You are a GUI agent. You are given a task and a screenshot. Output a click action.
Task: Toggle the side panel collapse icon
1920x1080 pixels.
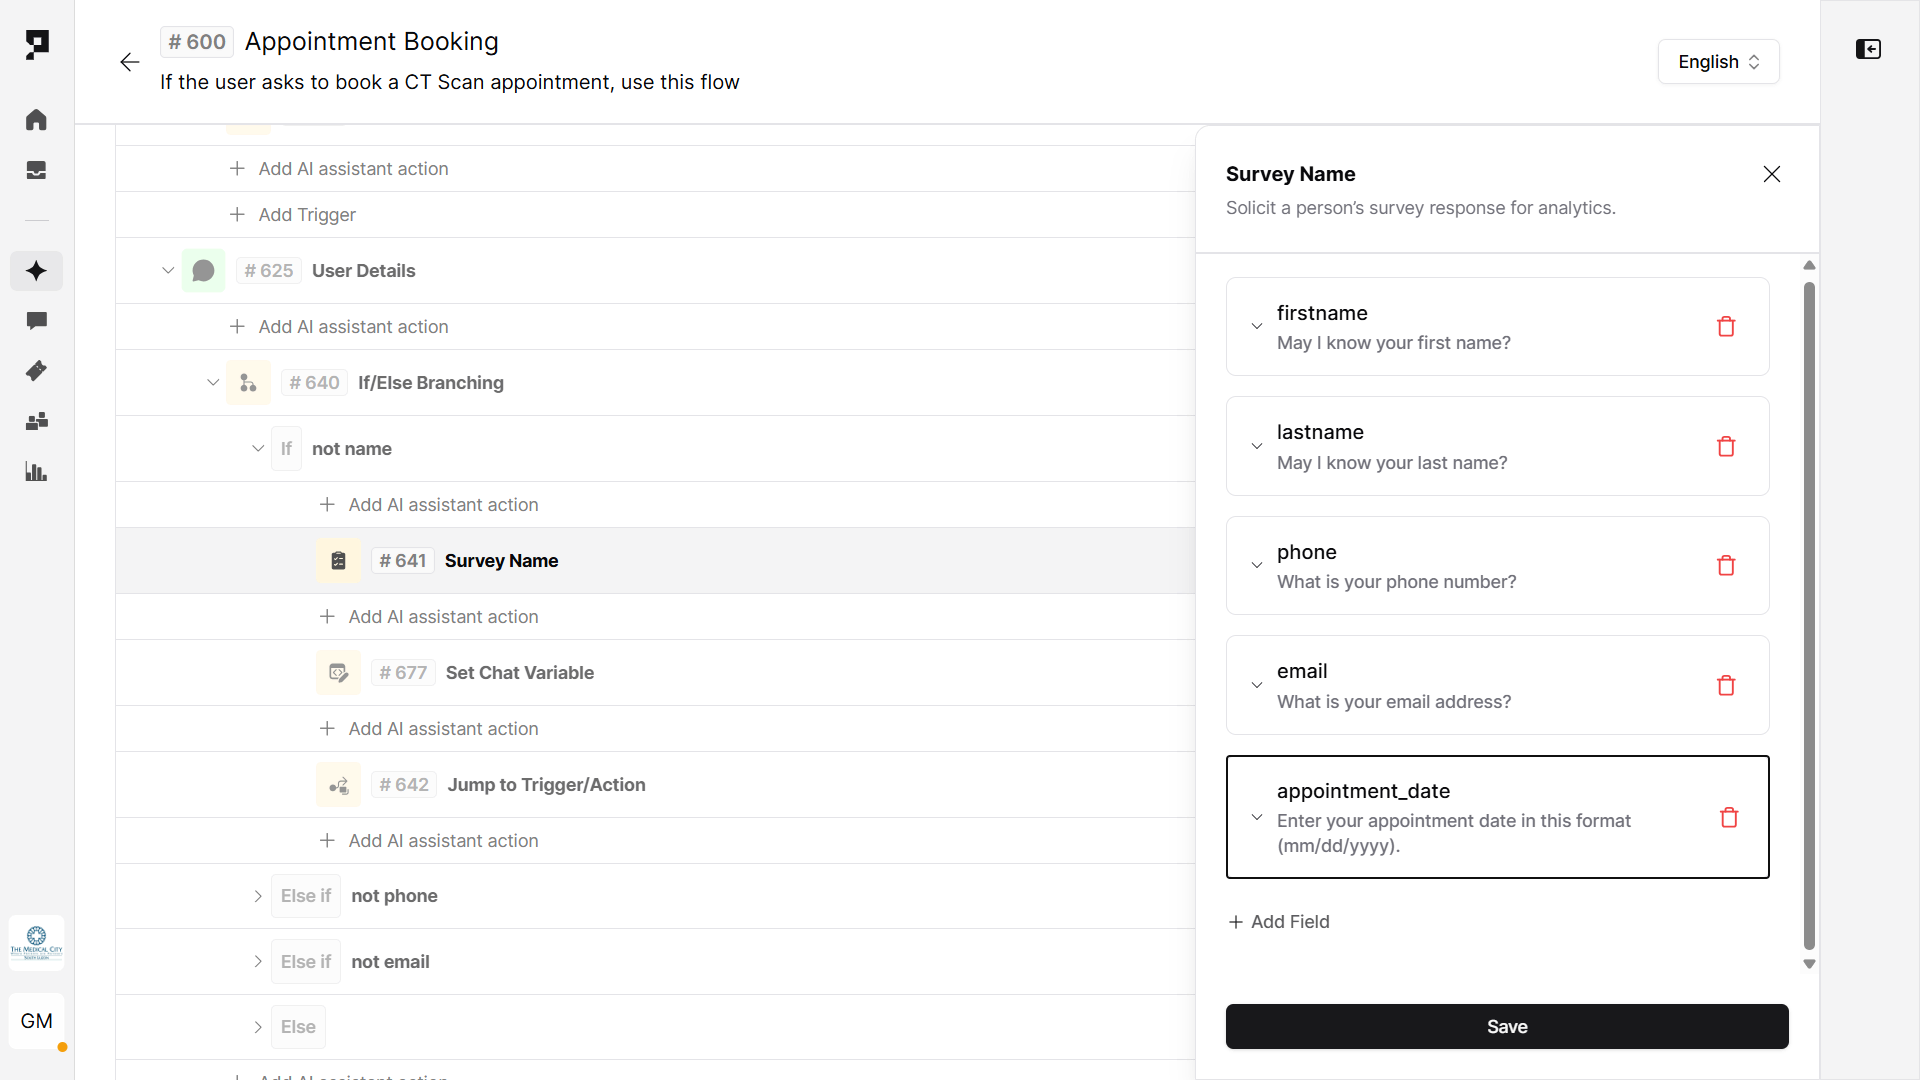pos(1868,49)
